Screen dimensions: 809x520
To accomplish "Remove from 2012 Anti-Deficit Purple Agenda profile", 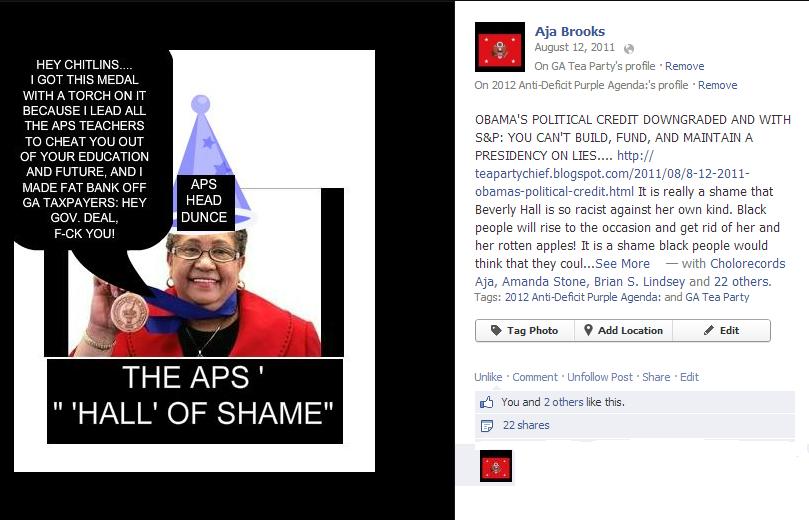I will tap(717, 85).
